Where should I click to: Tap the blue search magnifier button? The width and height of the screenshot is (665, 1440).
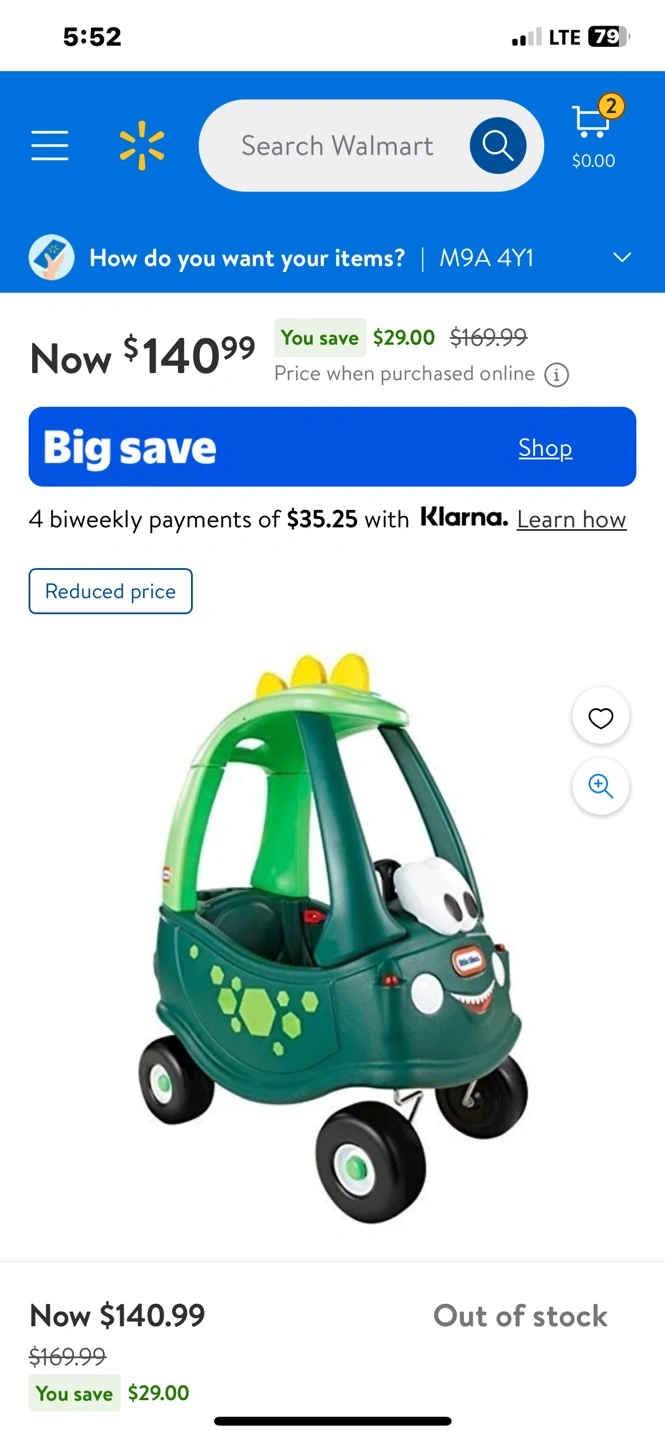498,146
